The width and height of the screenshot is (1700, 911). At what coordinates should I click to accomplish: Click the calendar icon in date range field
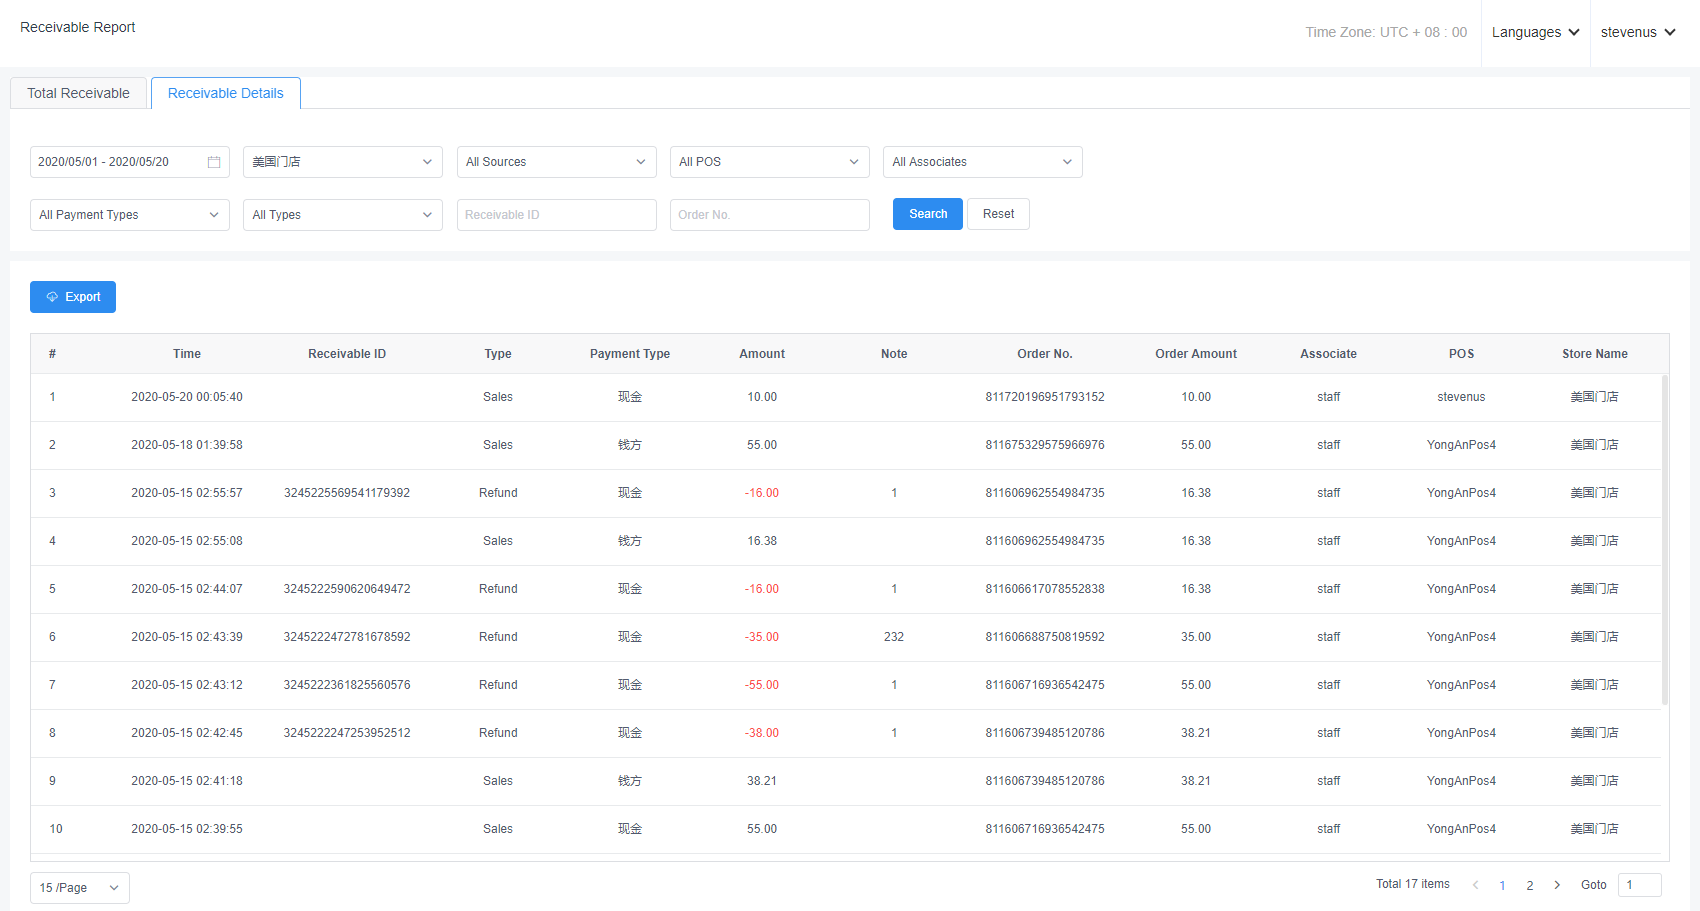(214, 162)
